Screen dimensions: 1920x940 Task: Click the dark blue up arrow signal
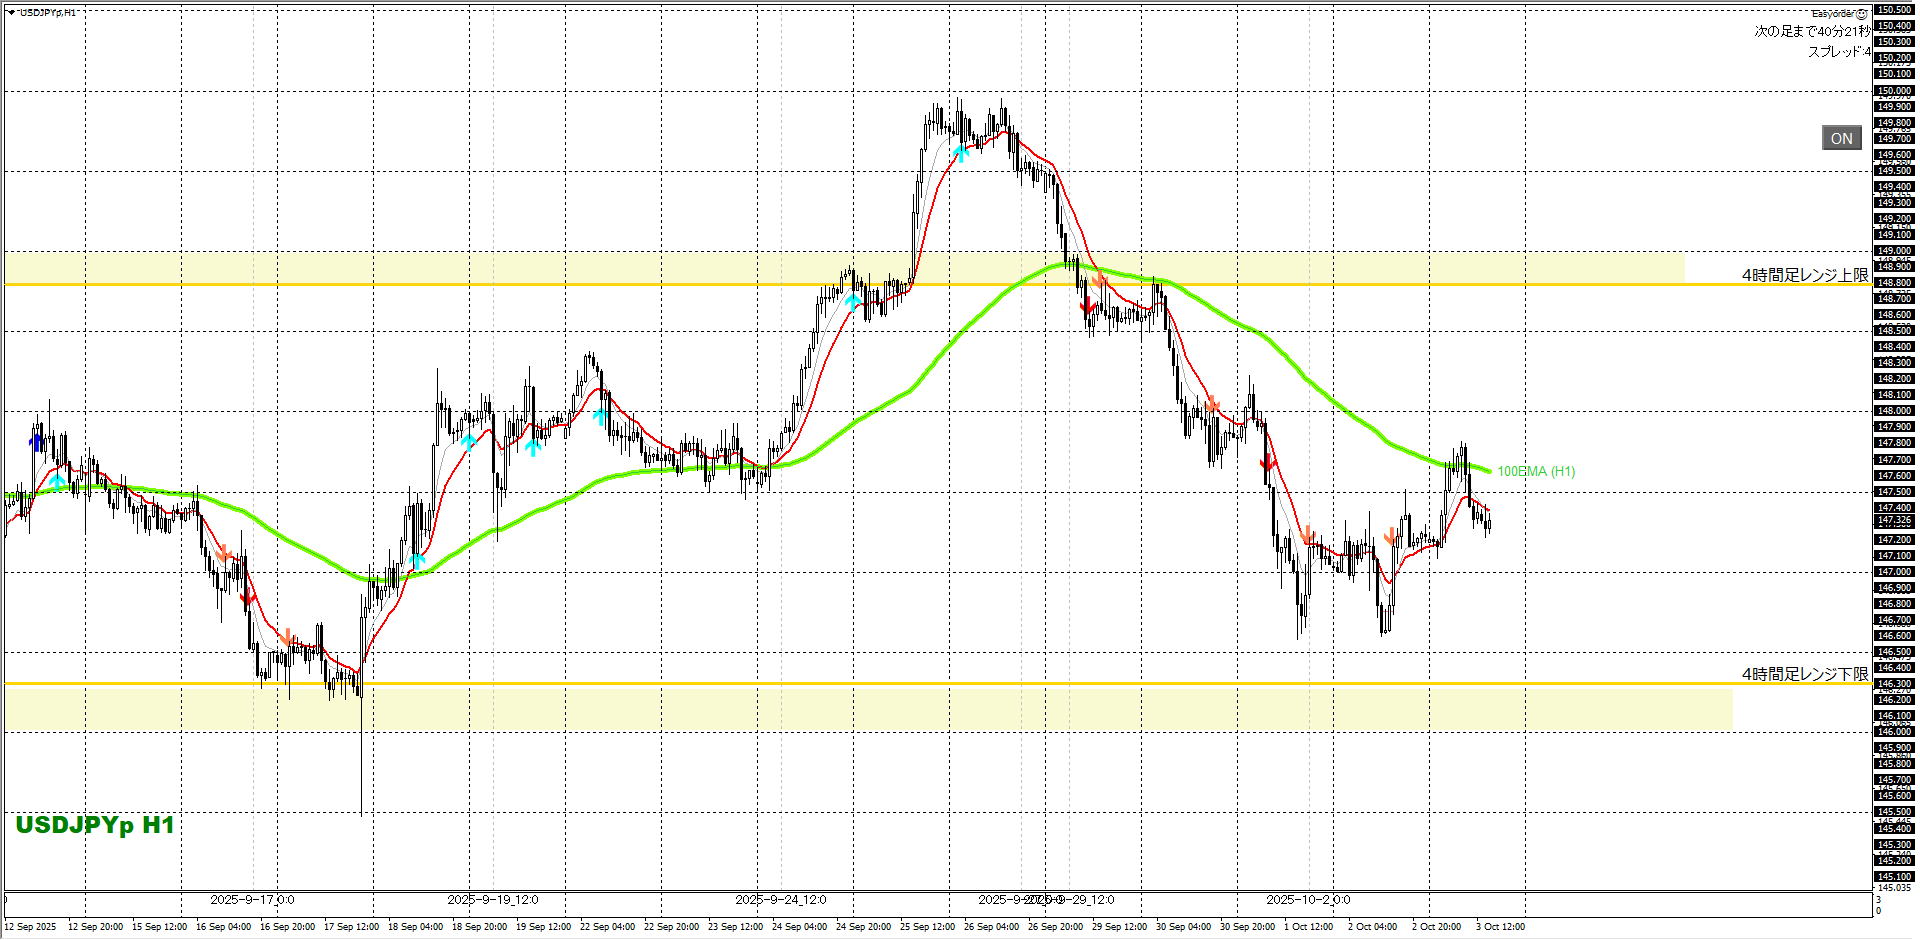(x=37, y=442)
